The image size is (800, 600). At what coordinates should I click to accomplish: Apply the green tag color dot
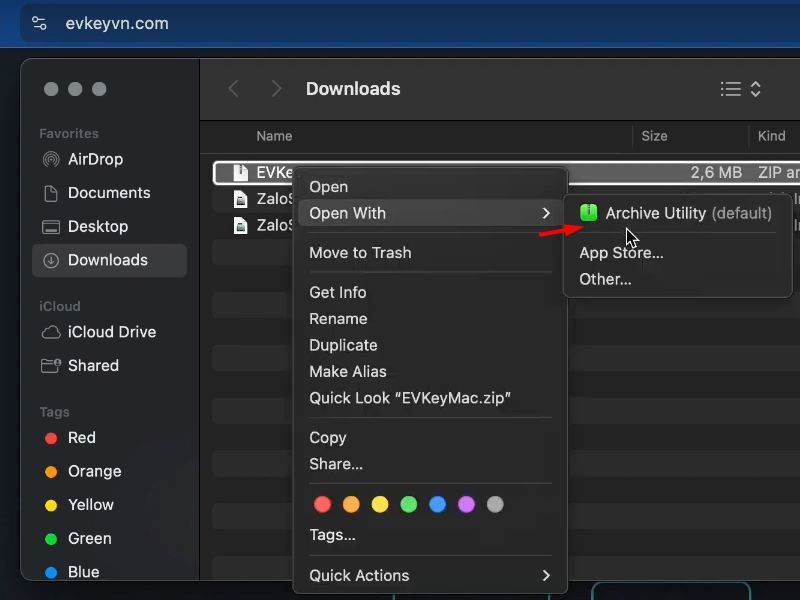click(x=409, y=505)
